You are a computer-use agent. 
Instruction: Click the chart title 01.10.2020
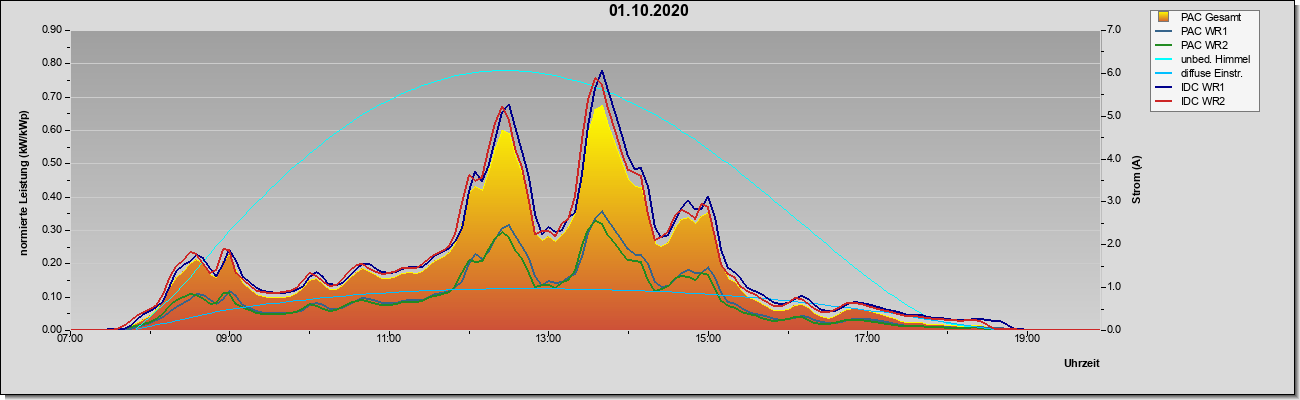click(x=648, y=11)
